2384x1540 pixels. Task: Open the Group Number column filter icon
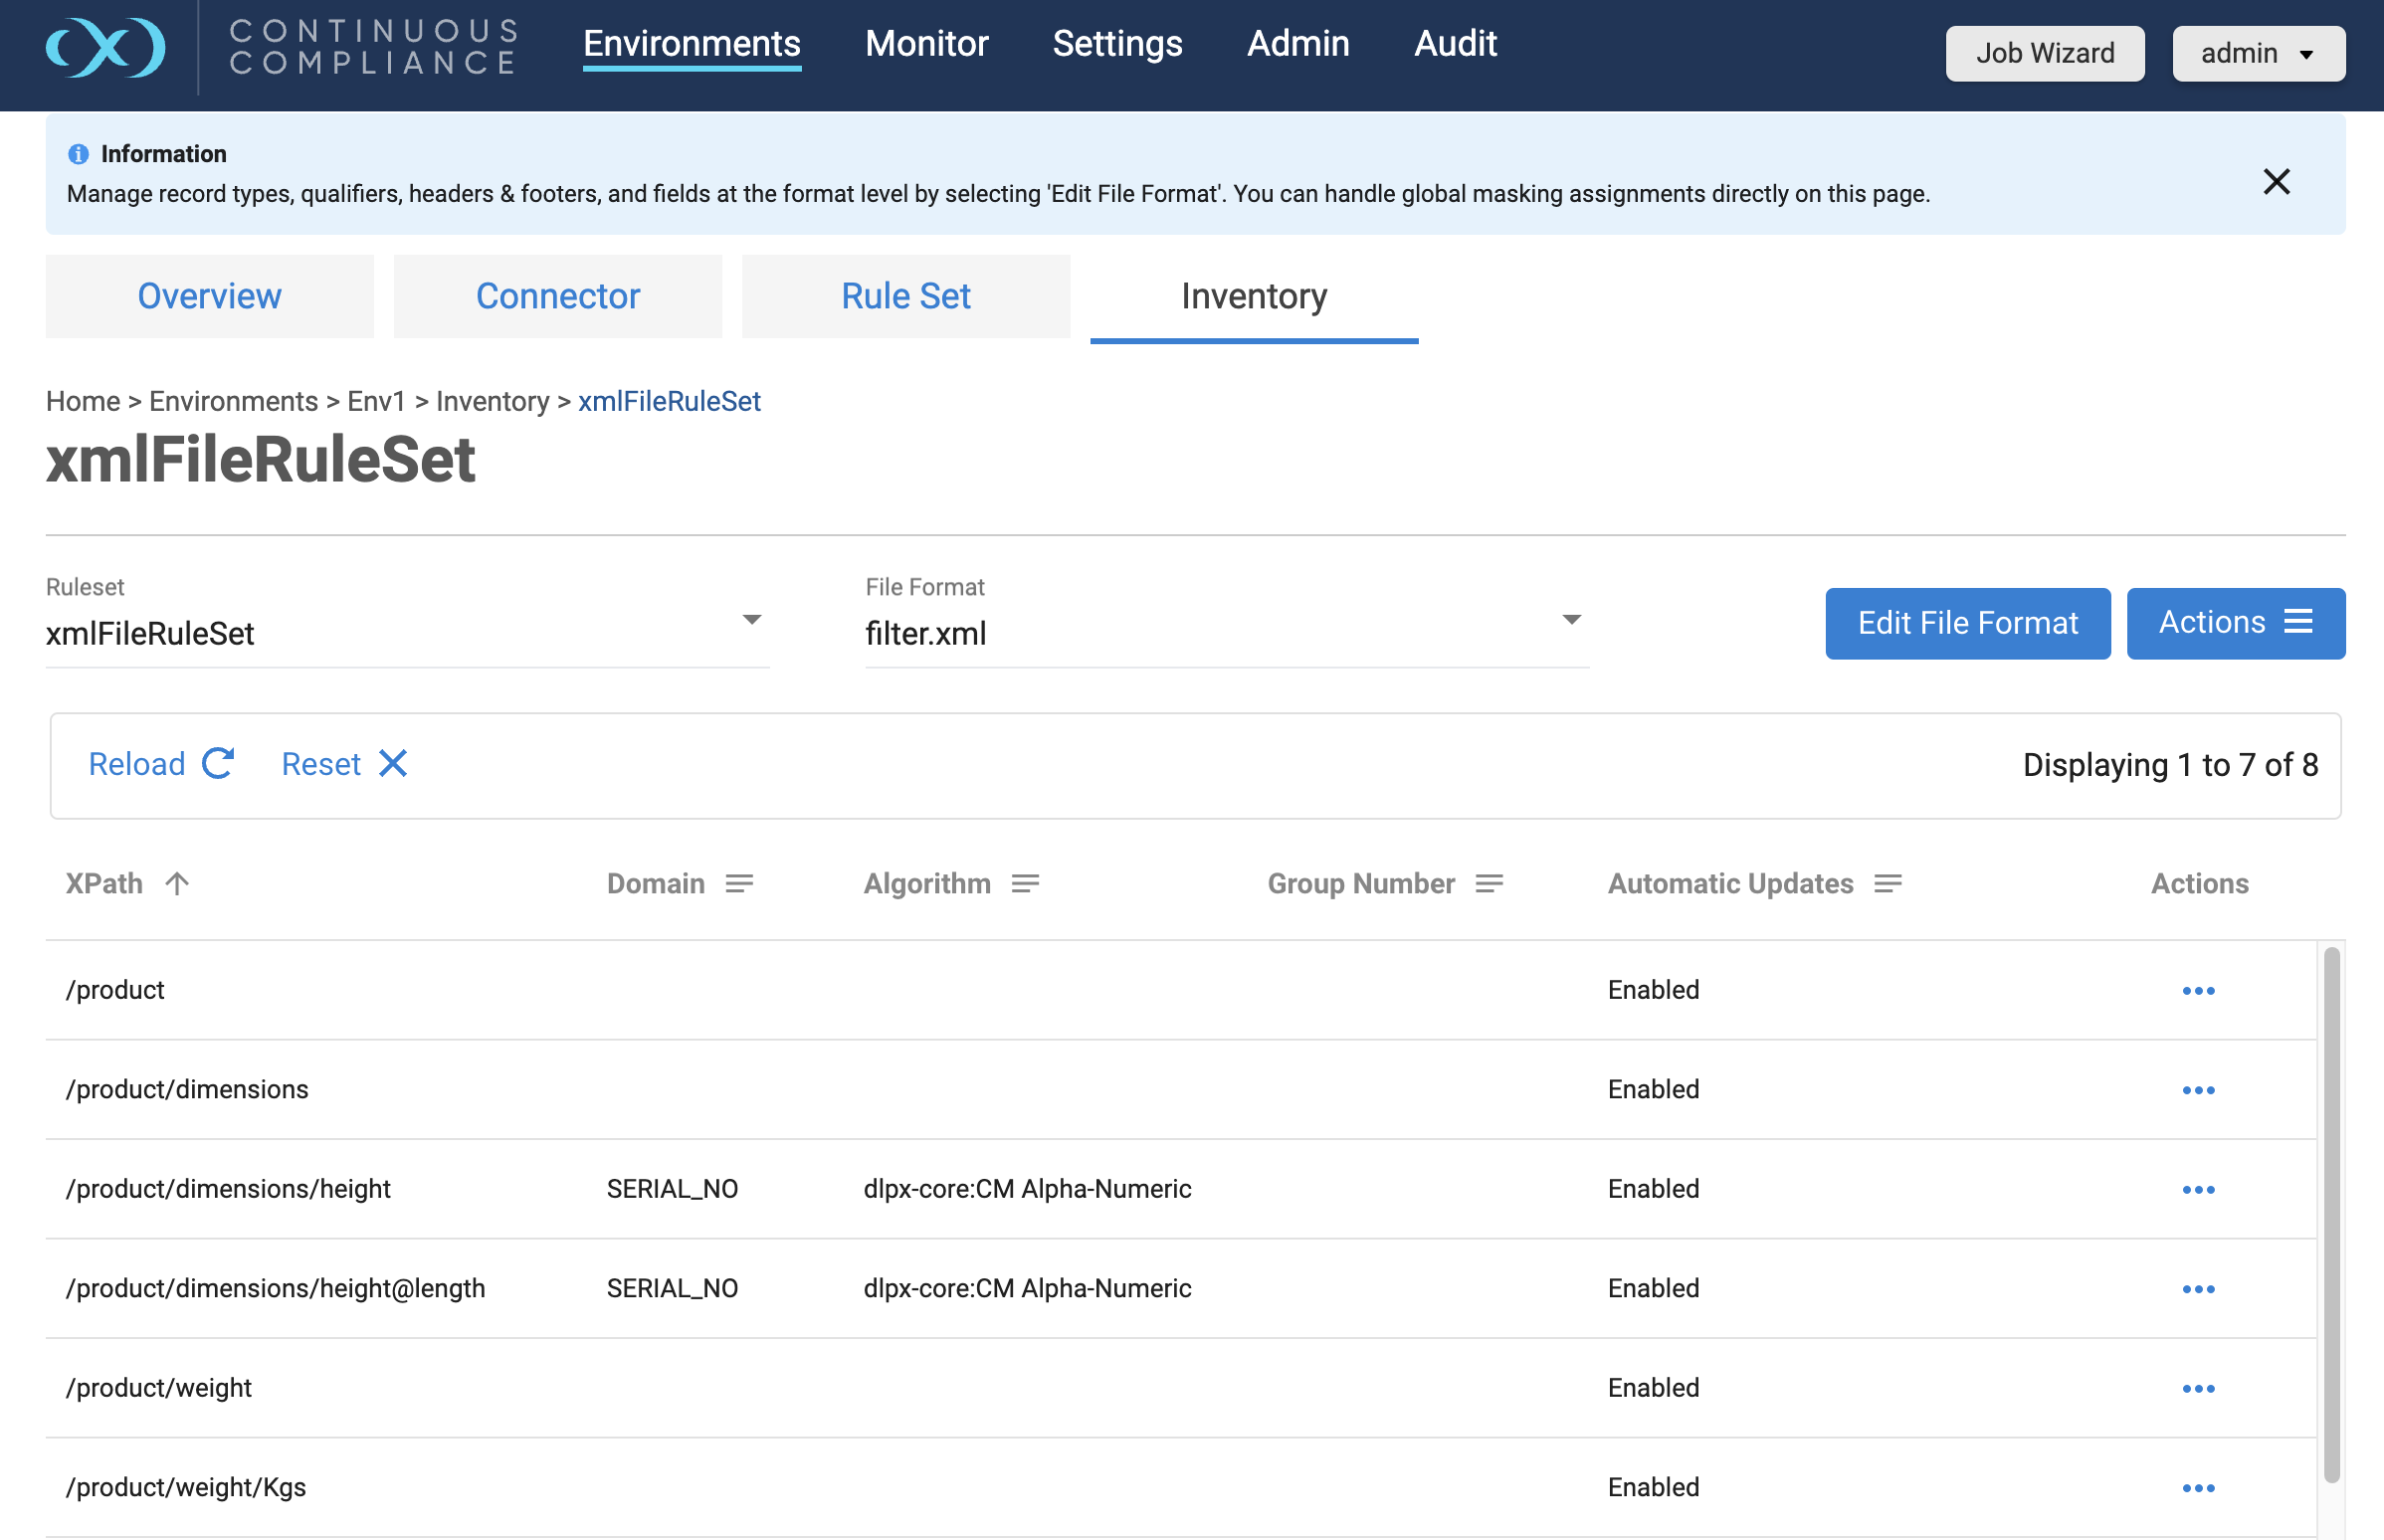[x=1489, y=884]
